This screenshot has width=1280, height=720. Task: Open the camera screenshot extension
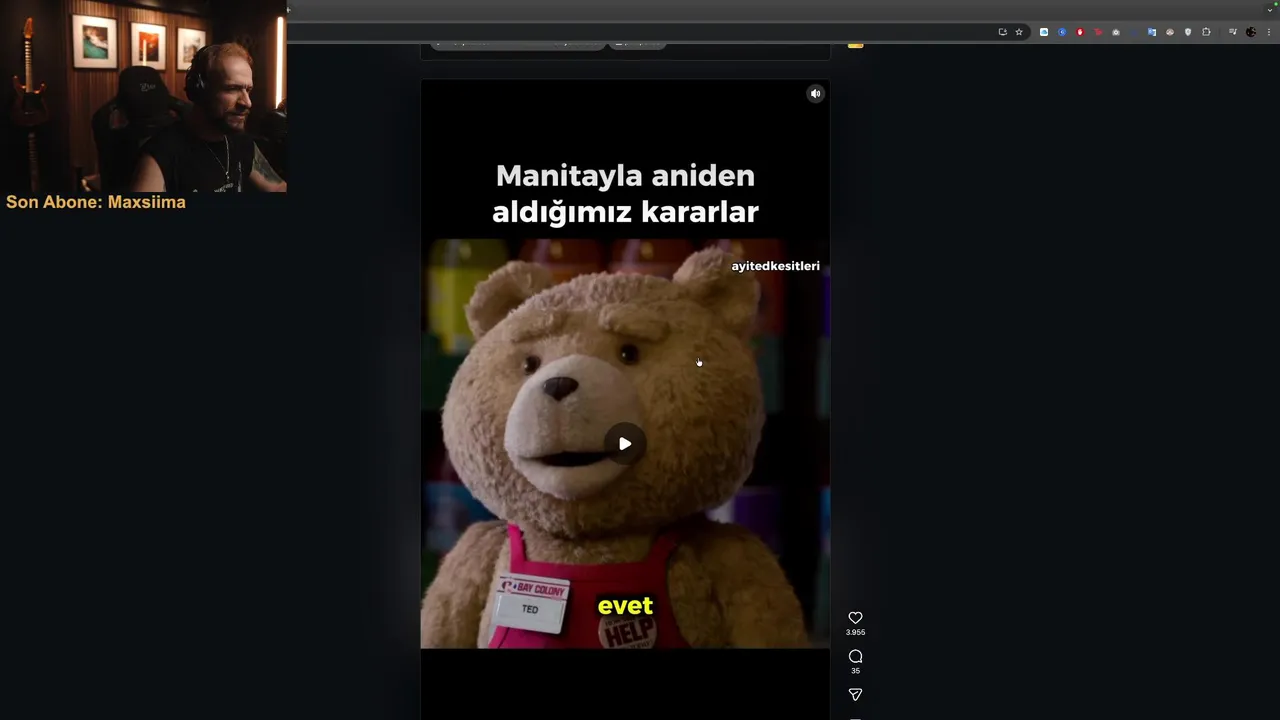[x=1116, y=32]
